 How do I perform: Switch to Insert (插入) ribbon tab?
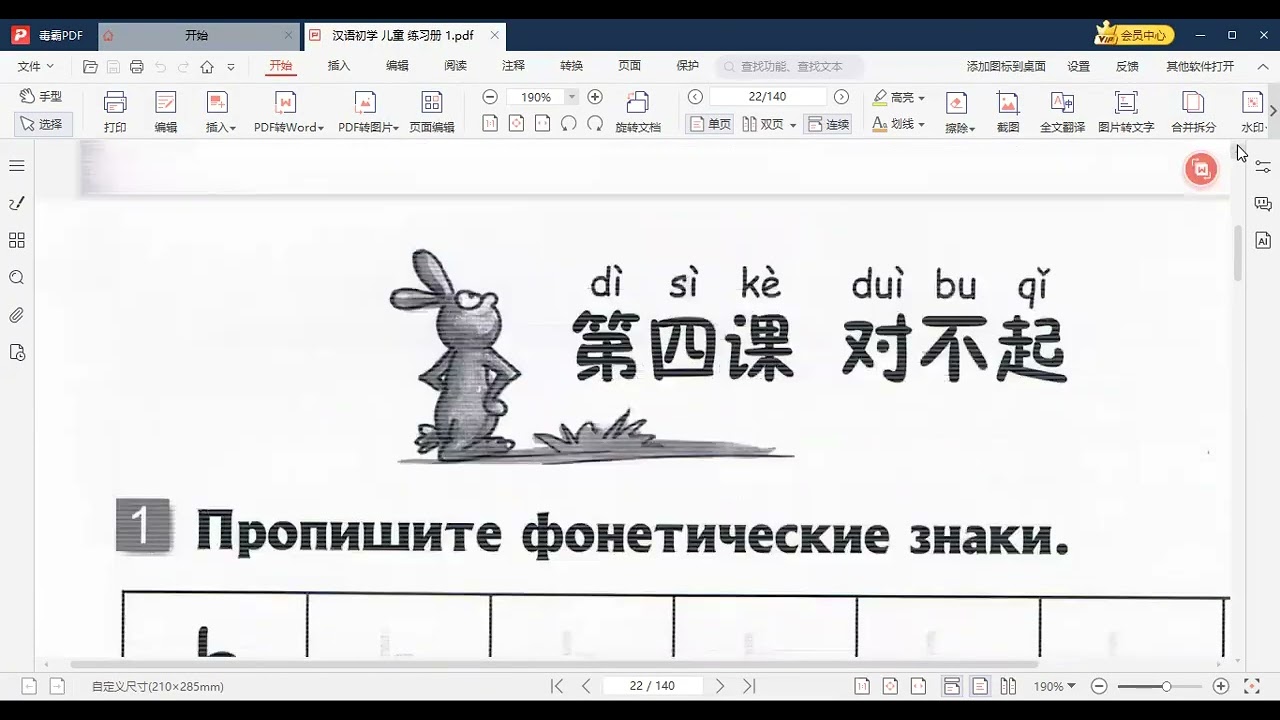coord(339,66)
